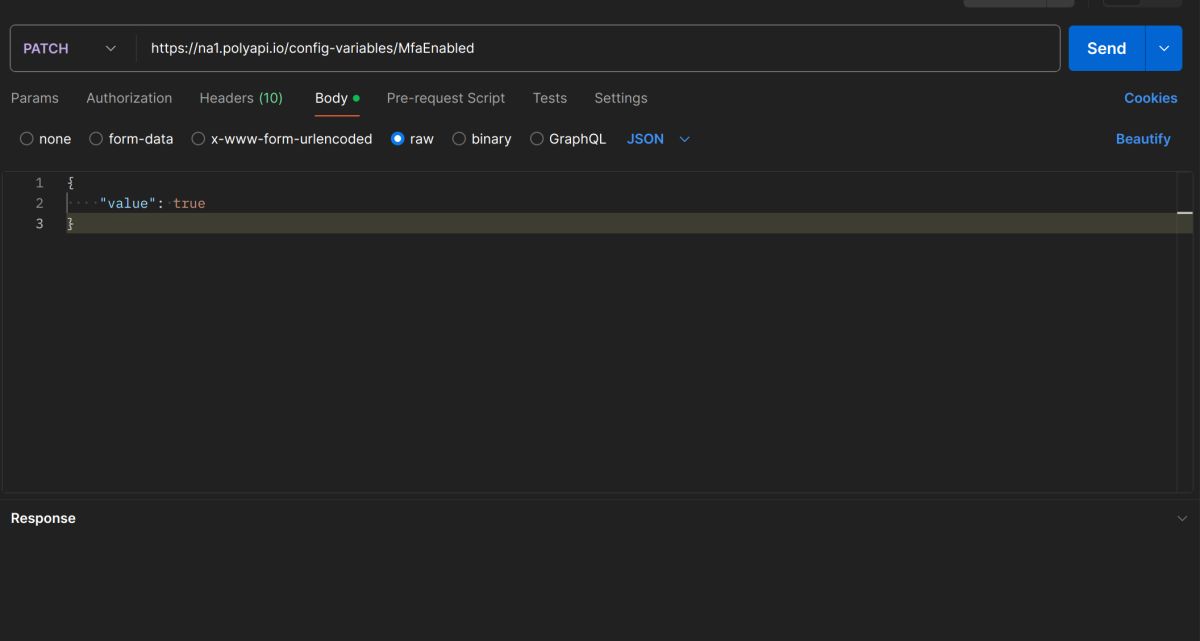Open the JSON format dropdown

[658, 139]
